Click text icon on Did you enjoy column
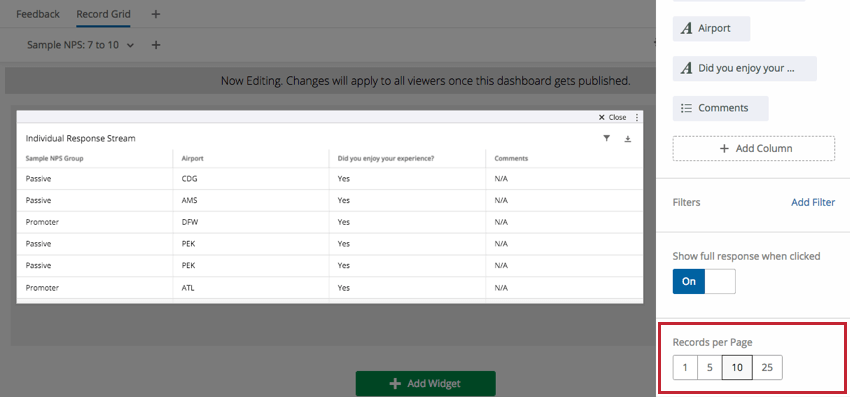Image resolution: width=850 pixels, height=397 pixels. (x=686, y=68)
